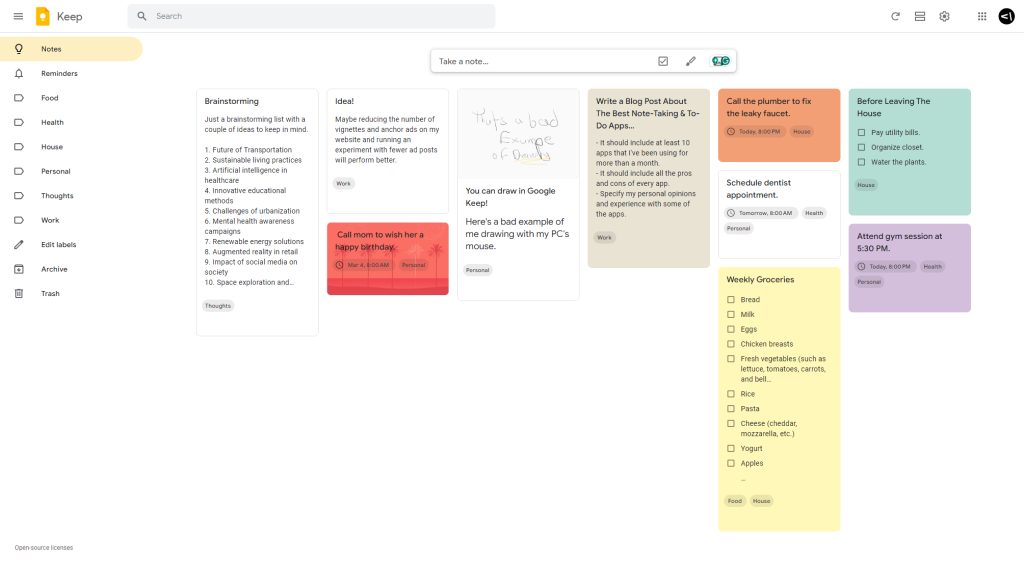Check the Yogurt checkbox in groceries

(731, 449)
